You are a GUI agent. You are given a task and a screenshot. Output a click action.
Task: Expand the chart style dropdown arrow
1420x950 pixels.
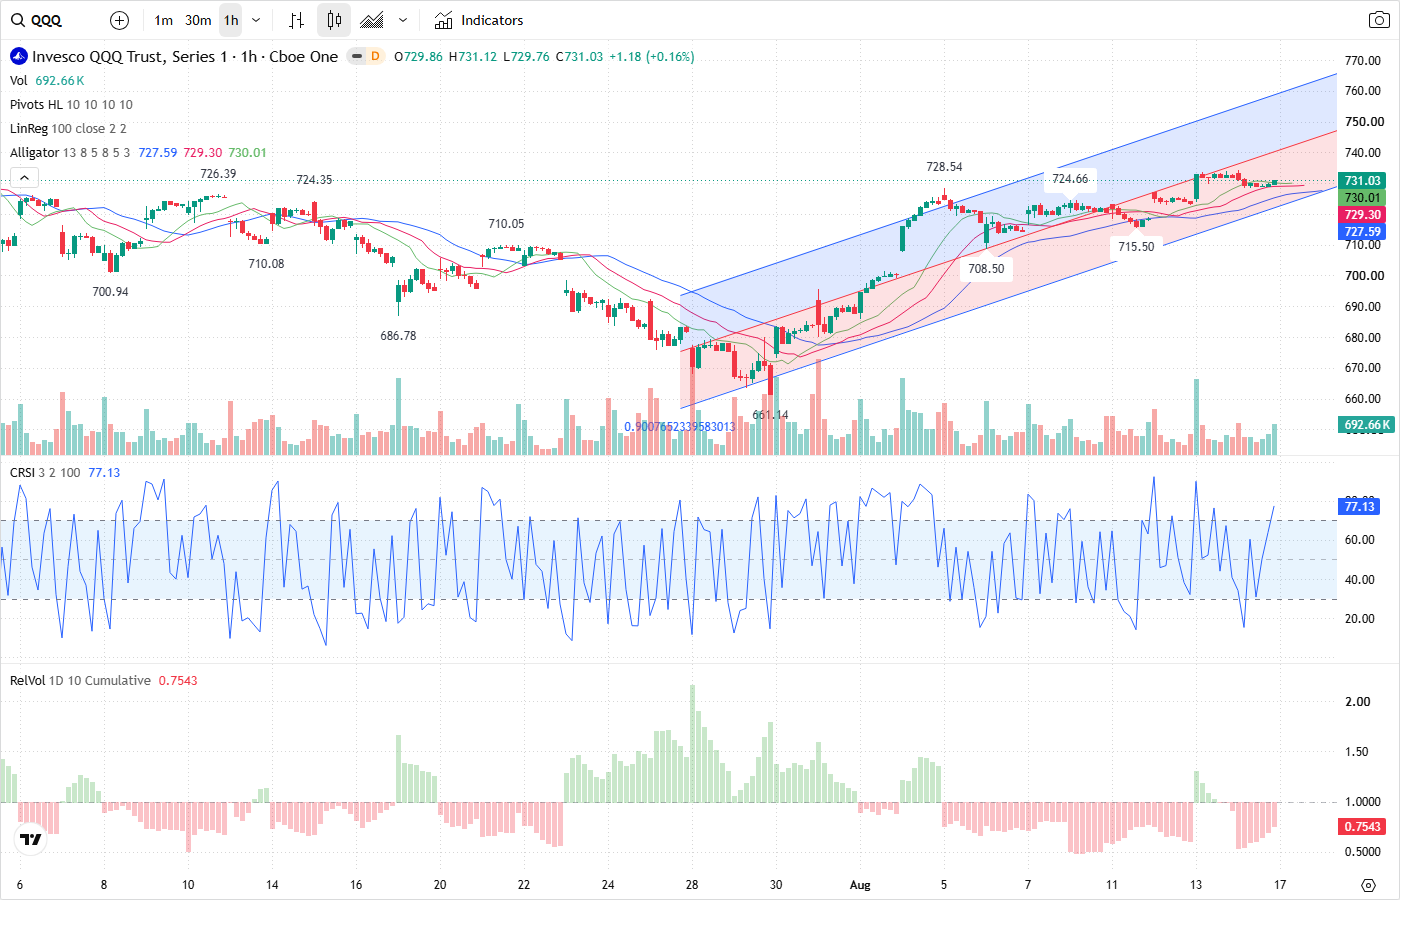[403, 20]
